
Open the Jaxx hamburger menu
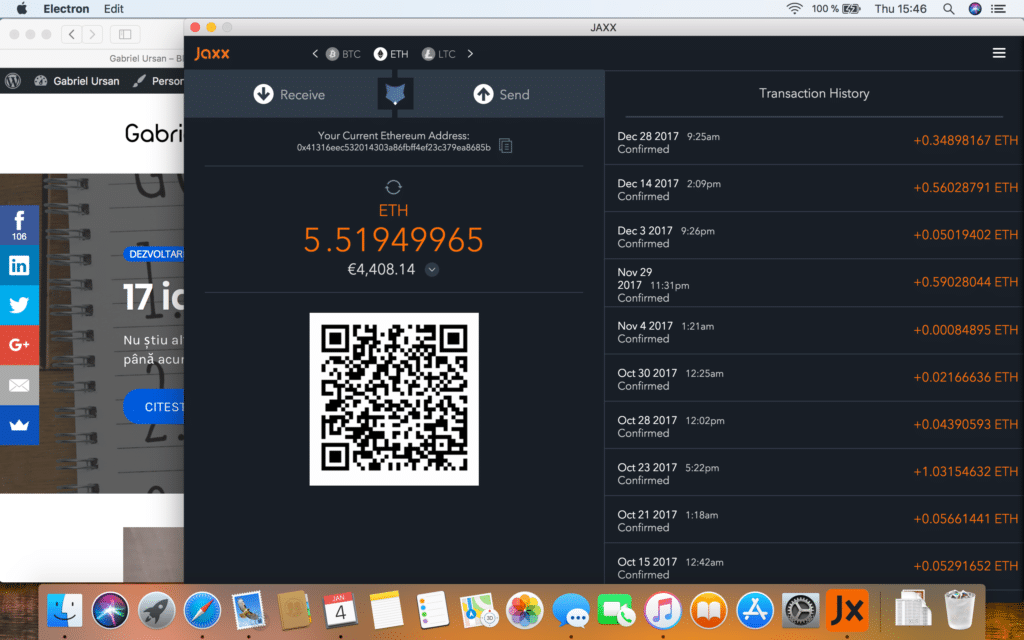[x=999, y=53]
